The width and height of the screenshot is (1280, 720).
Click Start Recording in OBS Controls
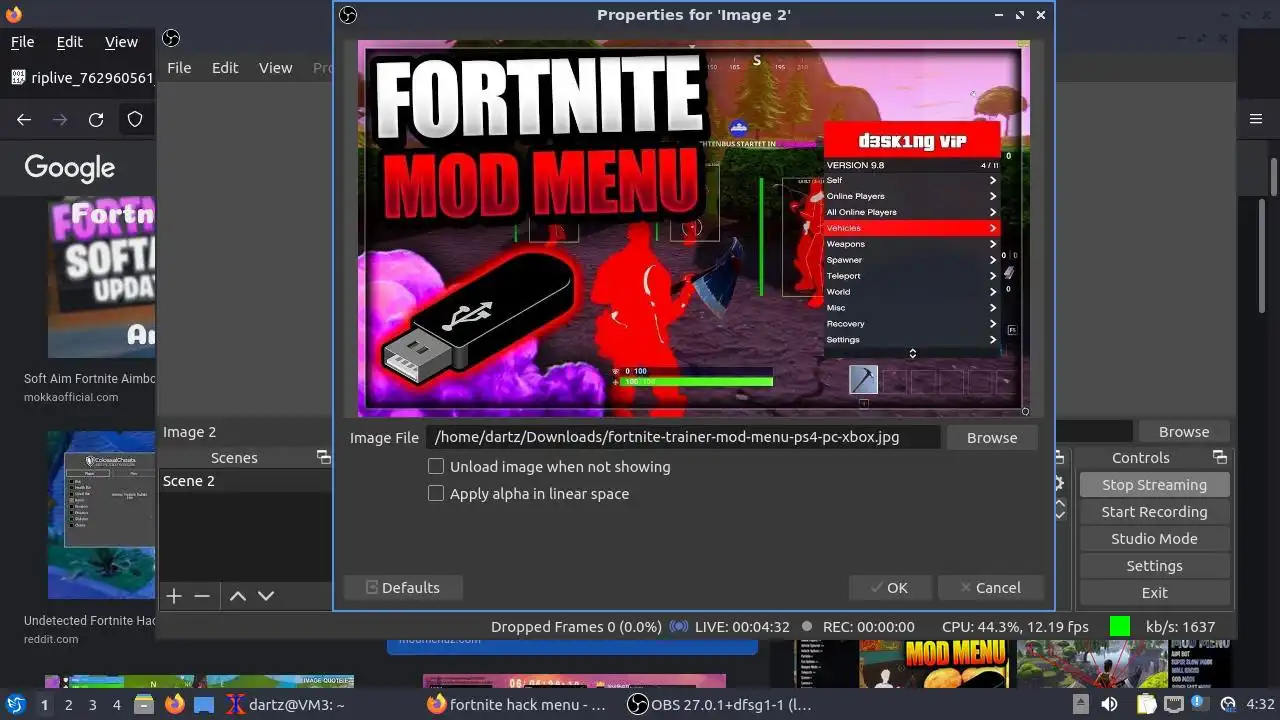1154,511
